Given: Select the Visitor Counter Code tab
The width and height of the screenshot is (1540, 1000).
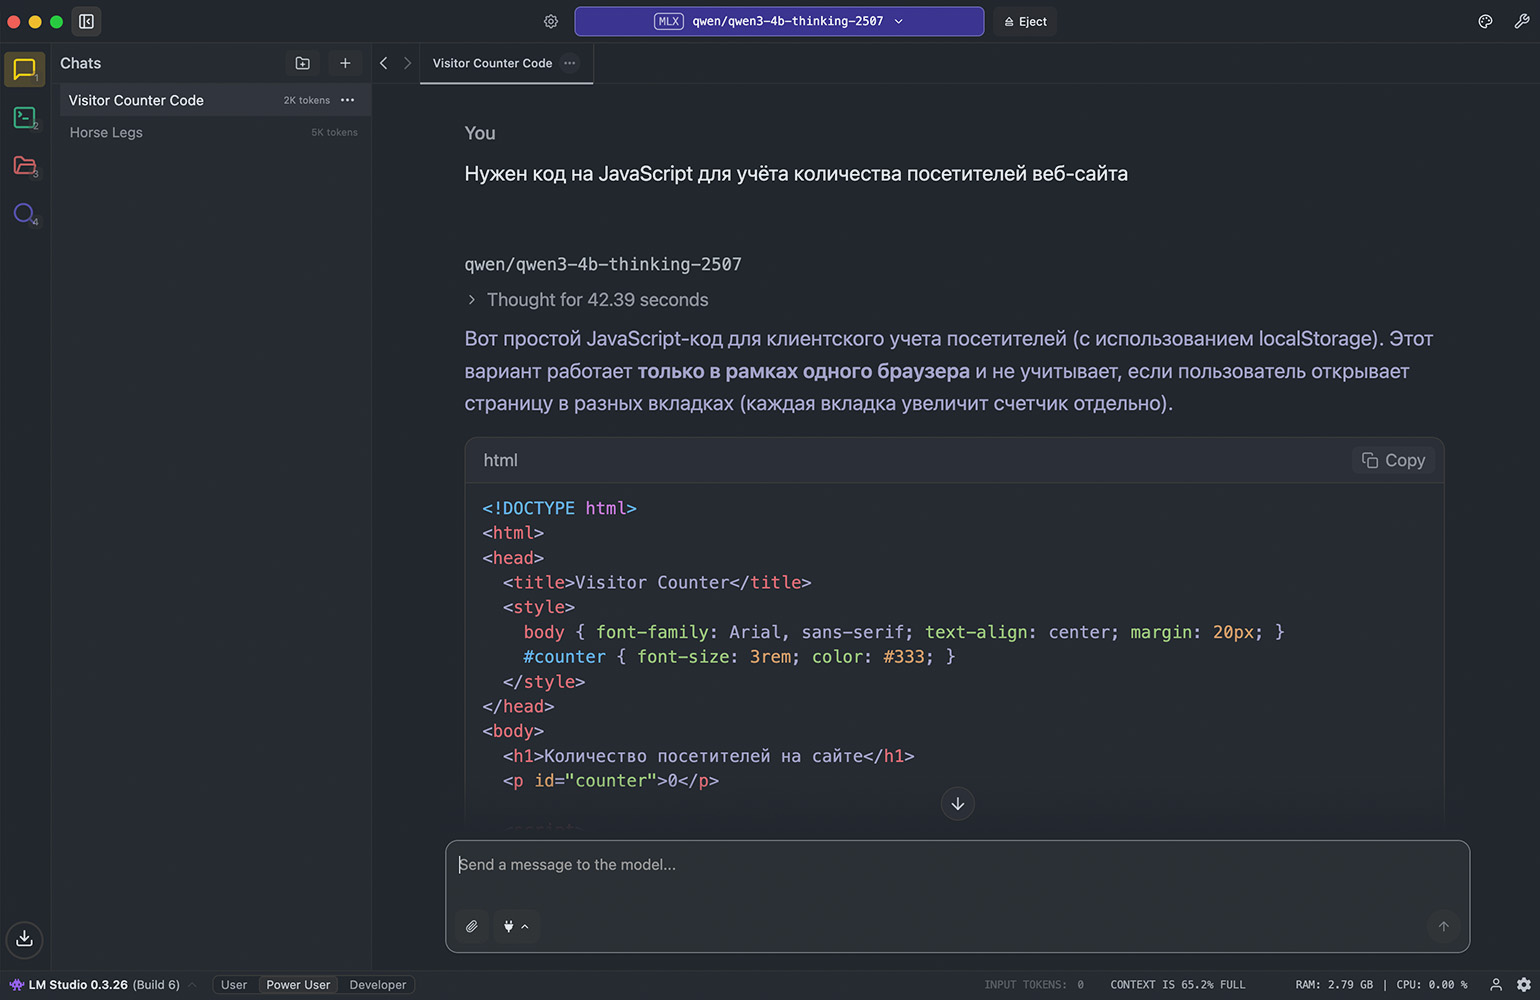Looking at the screenshot, I should (492, 63).
